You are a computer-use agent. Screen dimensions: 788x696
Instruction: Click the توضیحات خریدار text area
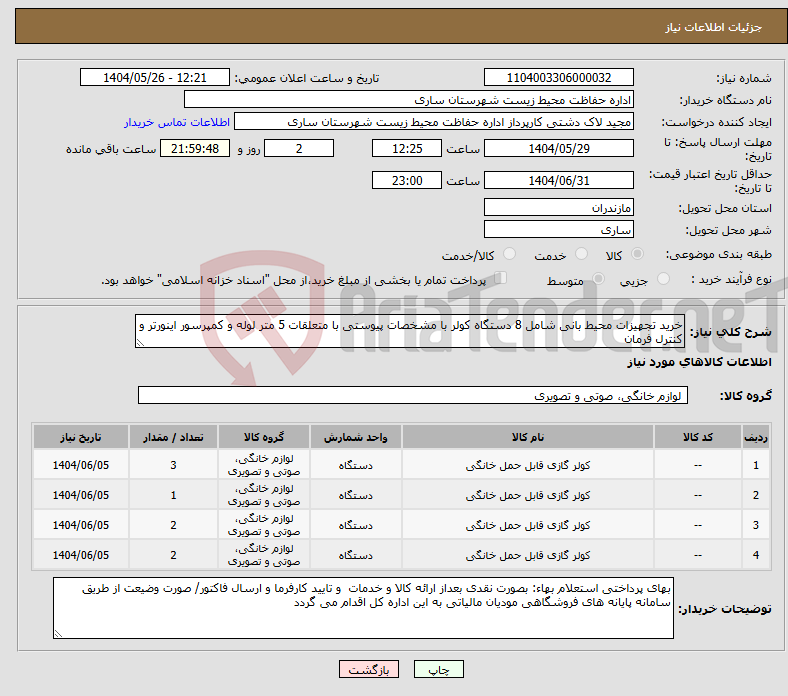click(363, 607)
